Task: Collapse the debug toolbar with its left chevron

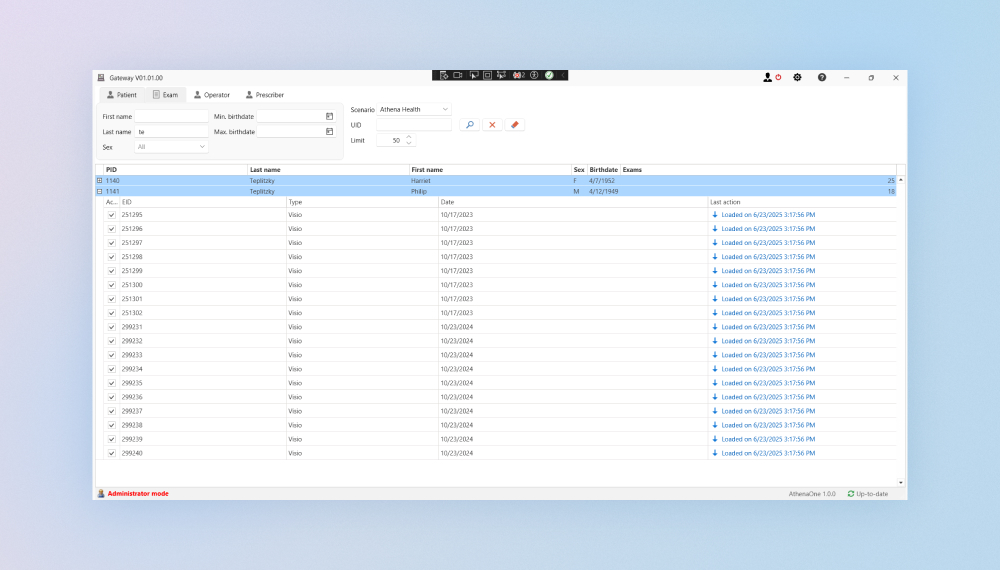Action: tap(563, 75)
